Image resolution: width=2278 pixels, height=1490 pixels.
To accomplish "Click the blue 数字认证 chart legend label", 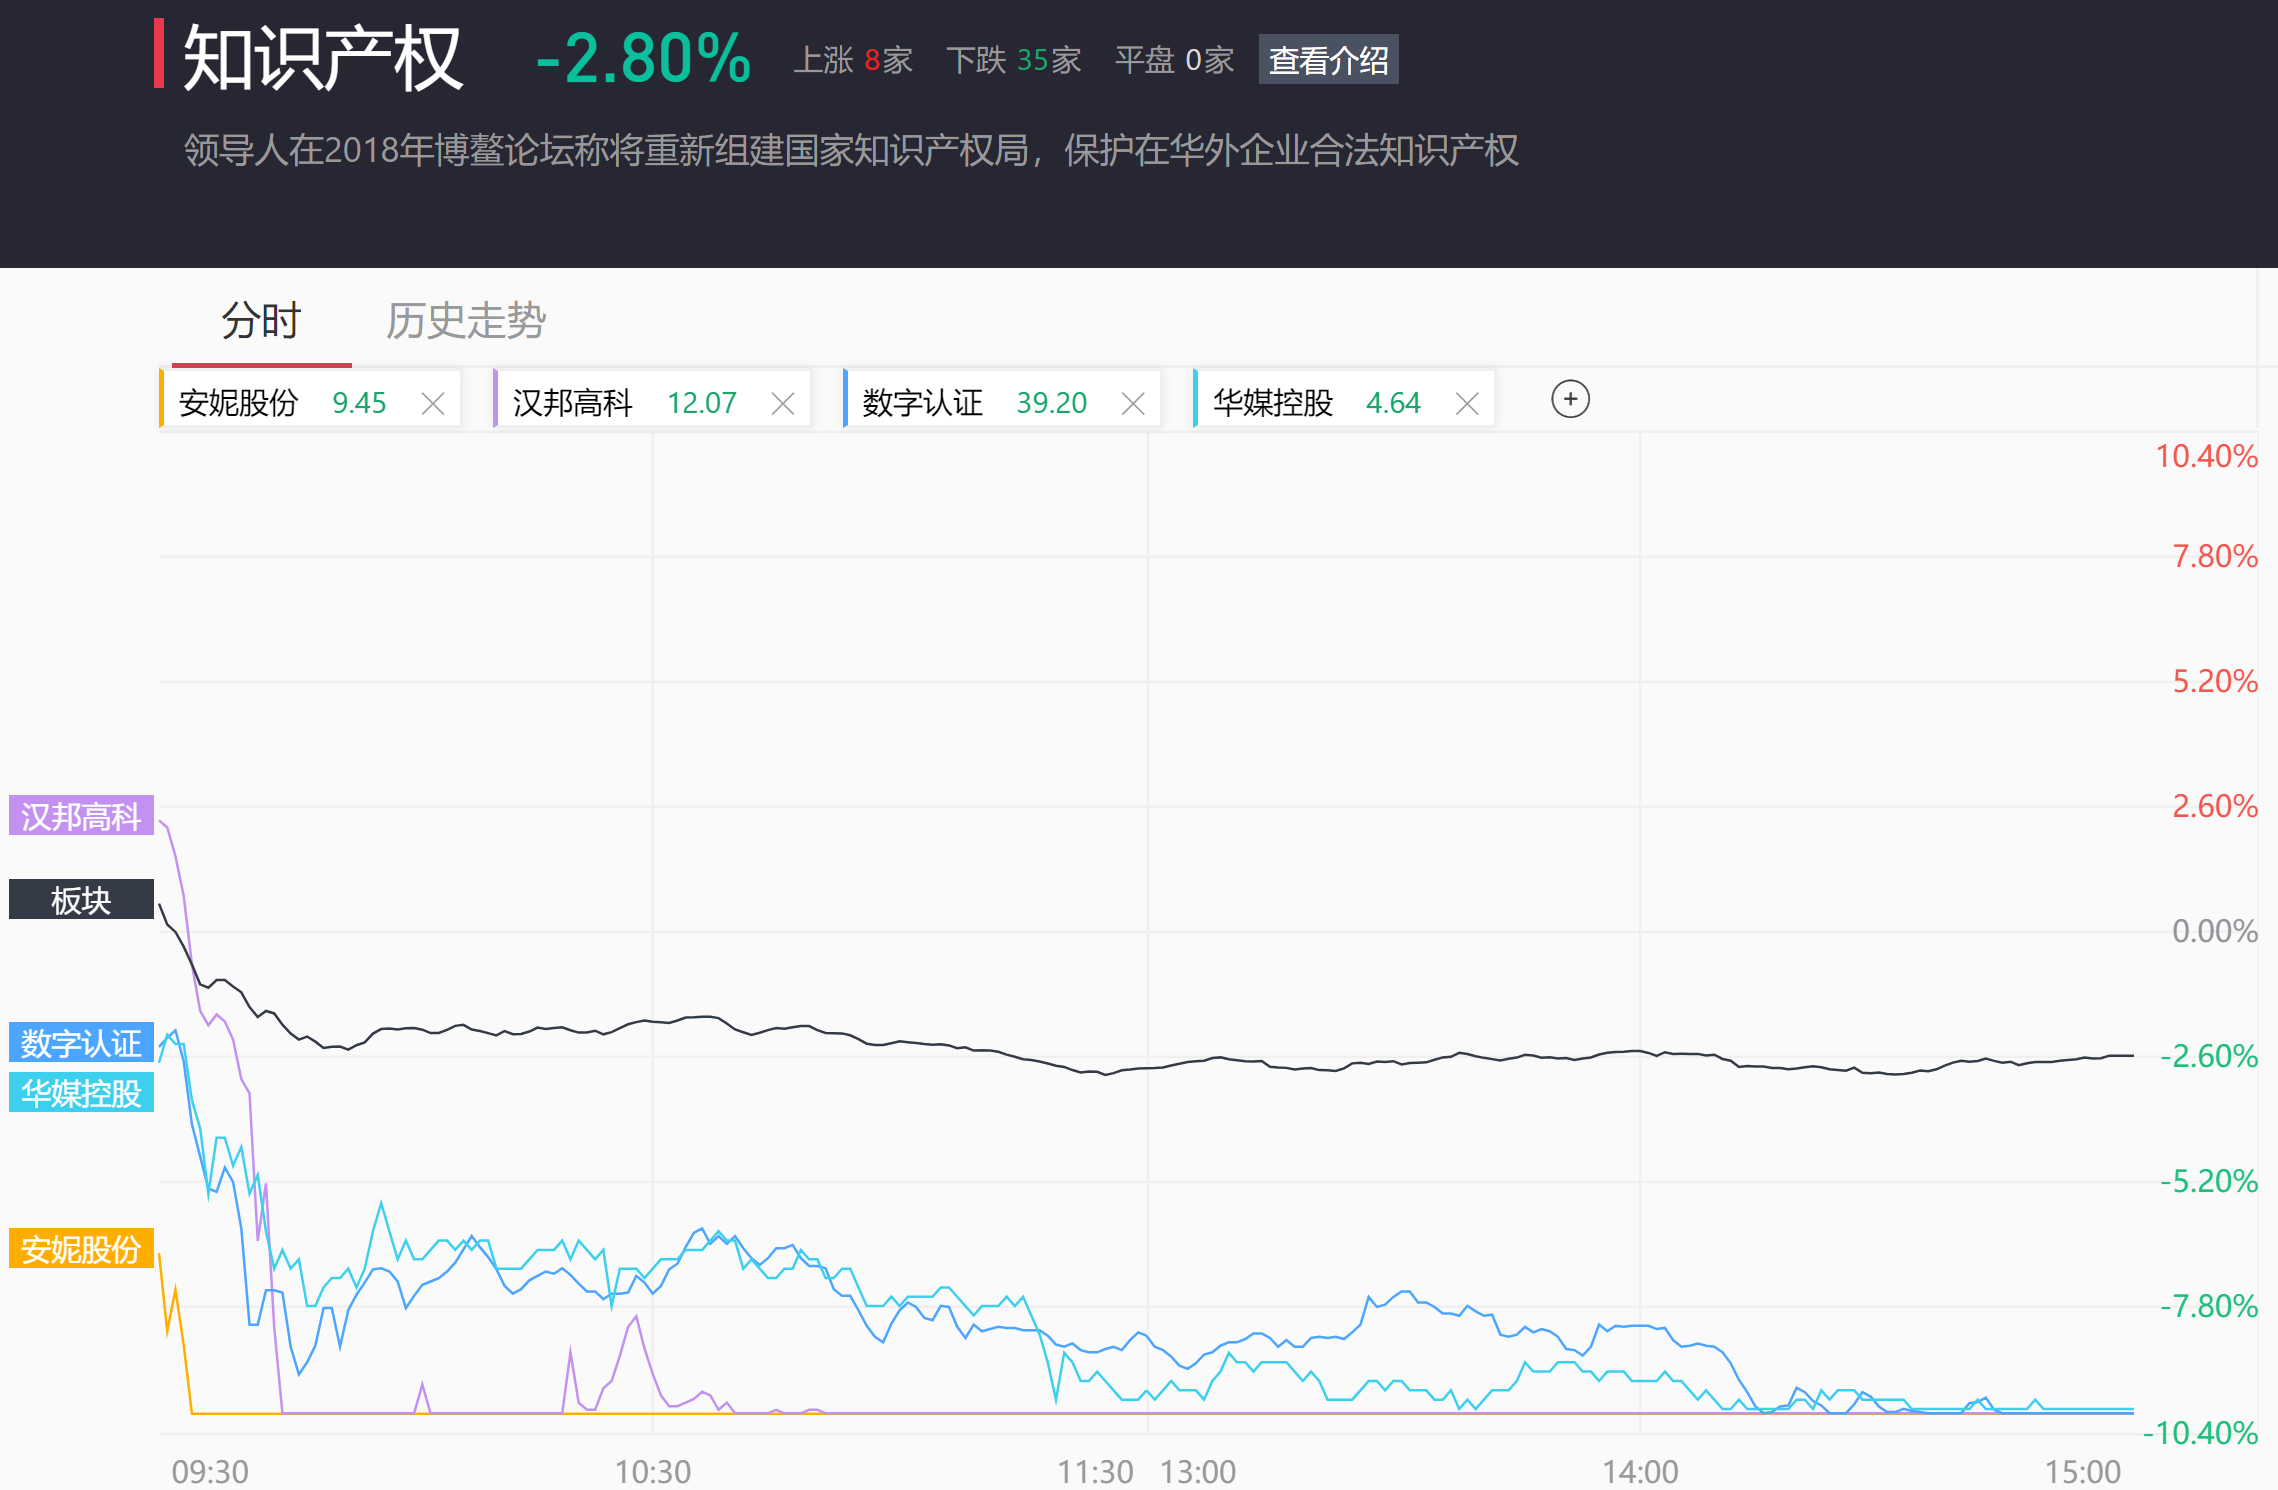I will click(x=81, y=1043).
